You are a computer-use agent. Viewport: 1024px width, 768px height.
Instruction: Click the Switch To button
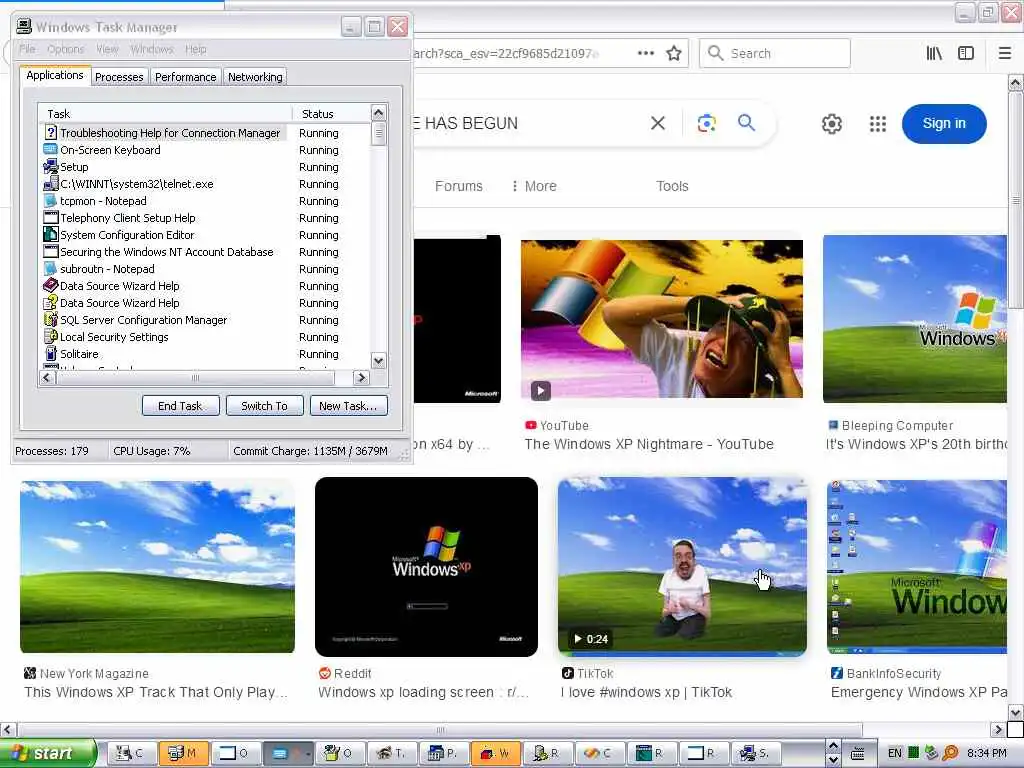(264, 406)
